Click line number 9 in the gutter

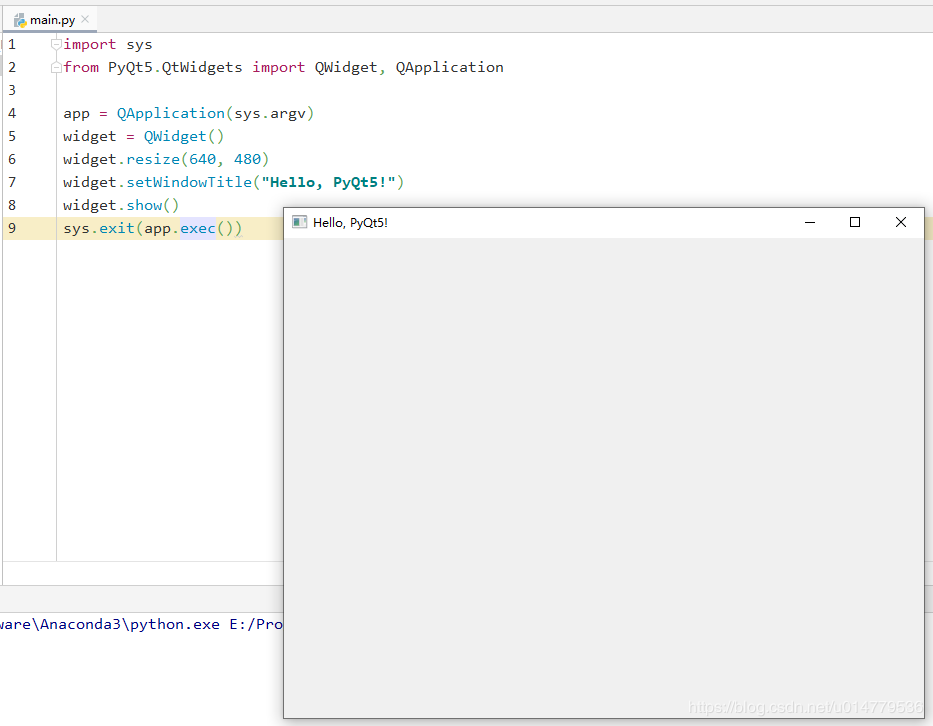pyautogui.click(x=11, y=227)
